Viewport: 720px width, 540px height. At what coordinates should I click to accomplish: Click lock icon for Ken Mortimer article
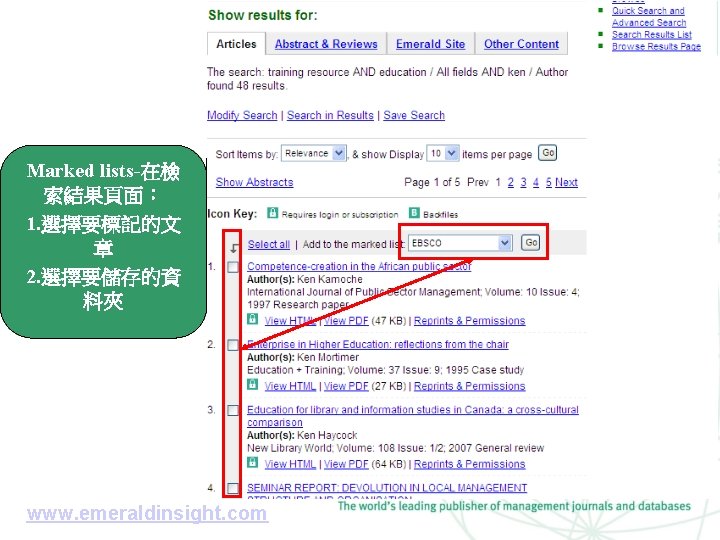pyautogui.click(x=253, y=384)
